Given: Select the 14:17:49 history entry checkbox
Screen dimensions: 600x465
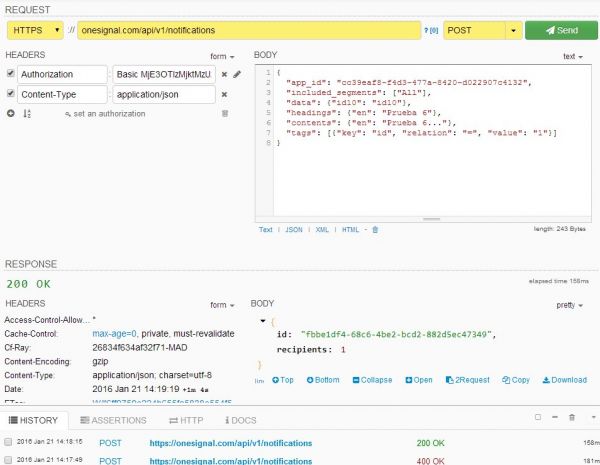Looking at the screenshot, I should (x=8, y=460).
